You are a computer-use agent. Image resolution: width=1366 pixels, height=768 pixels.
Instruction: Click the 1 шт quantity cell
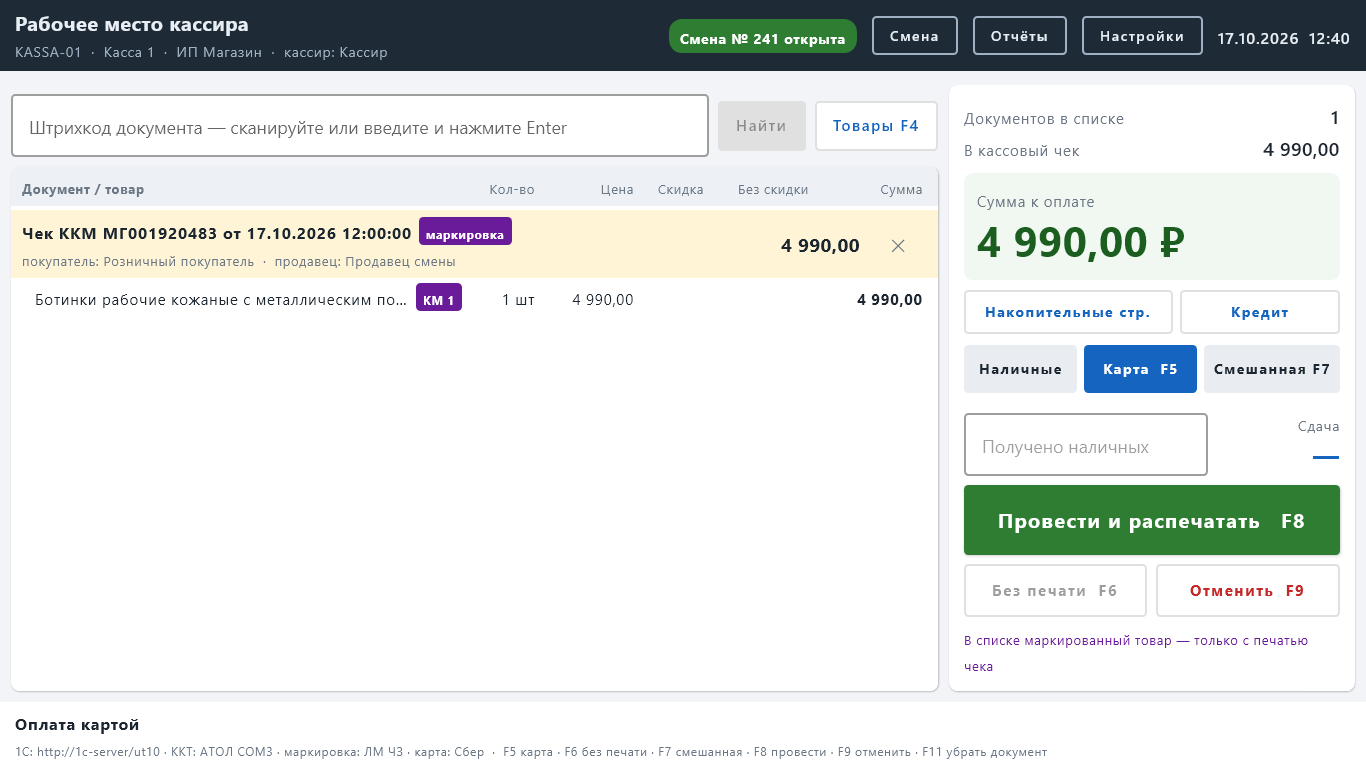(x=518, y=300)
